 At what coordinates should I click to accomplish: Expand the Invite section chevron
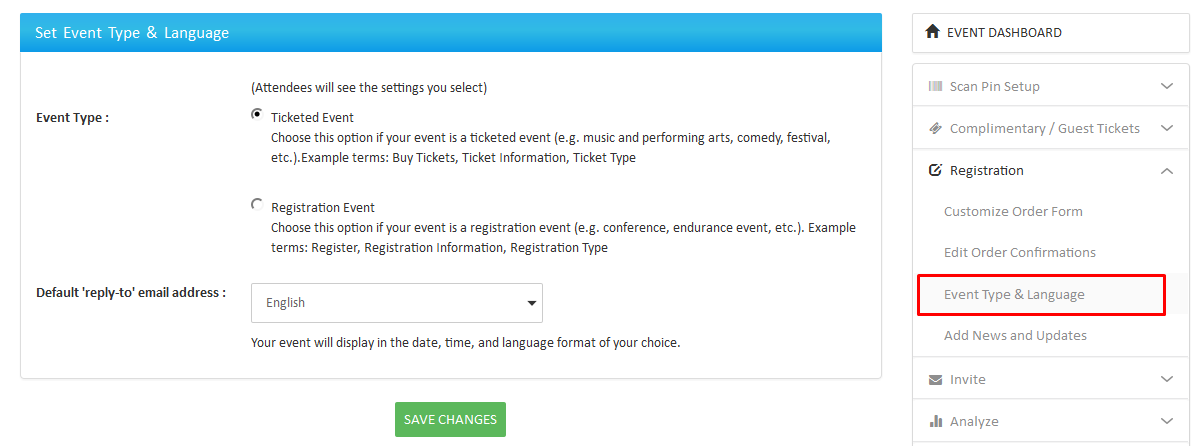[x=1166, y=379]
